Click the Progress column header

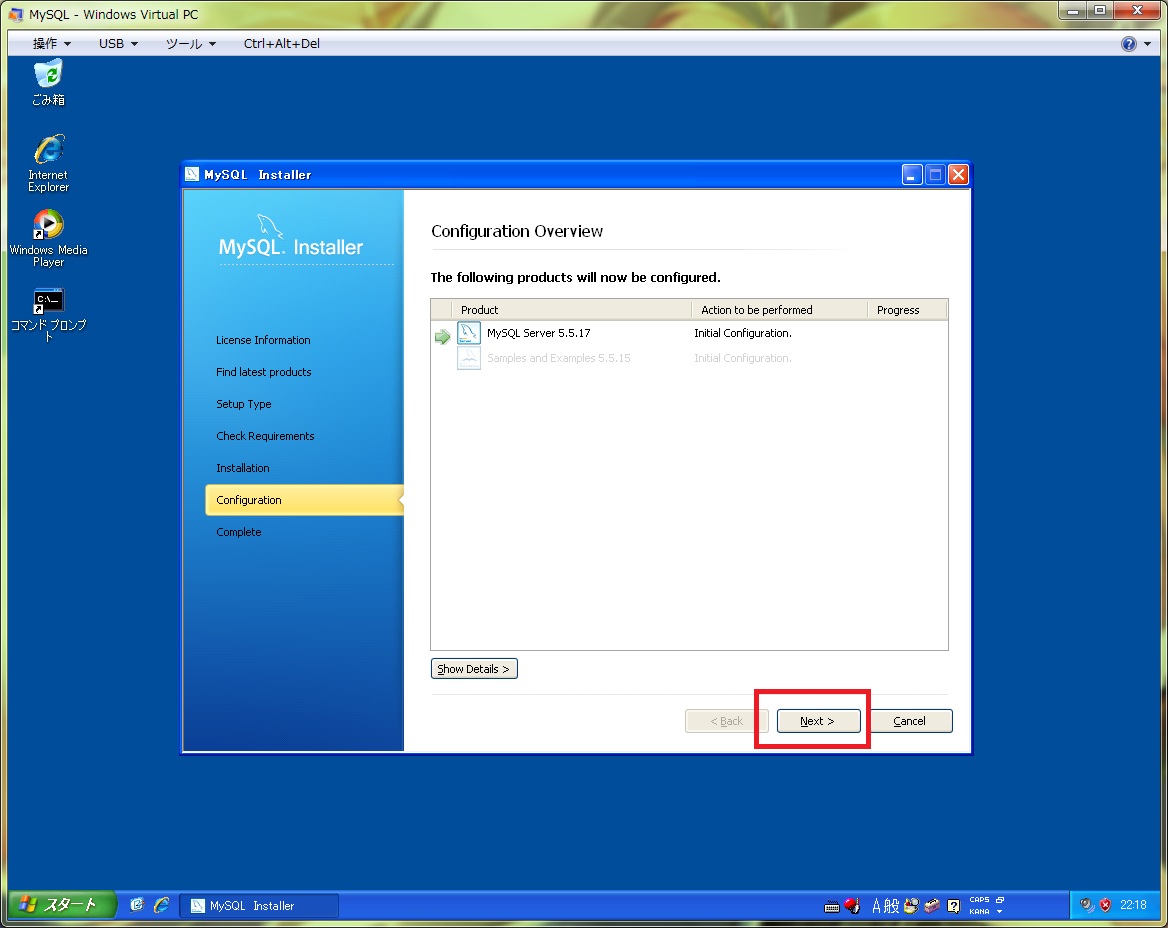[907, 310]
